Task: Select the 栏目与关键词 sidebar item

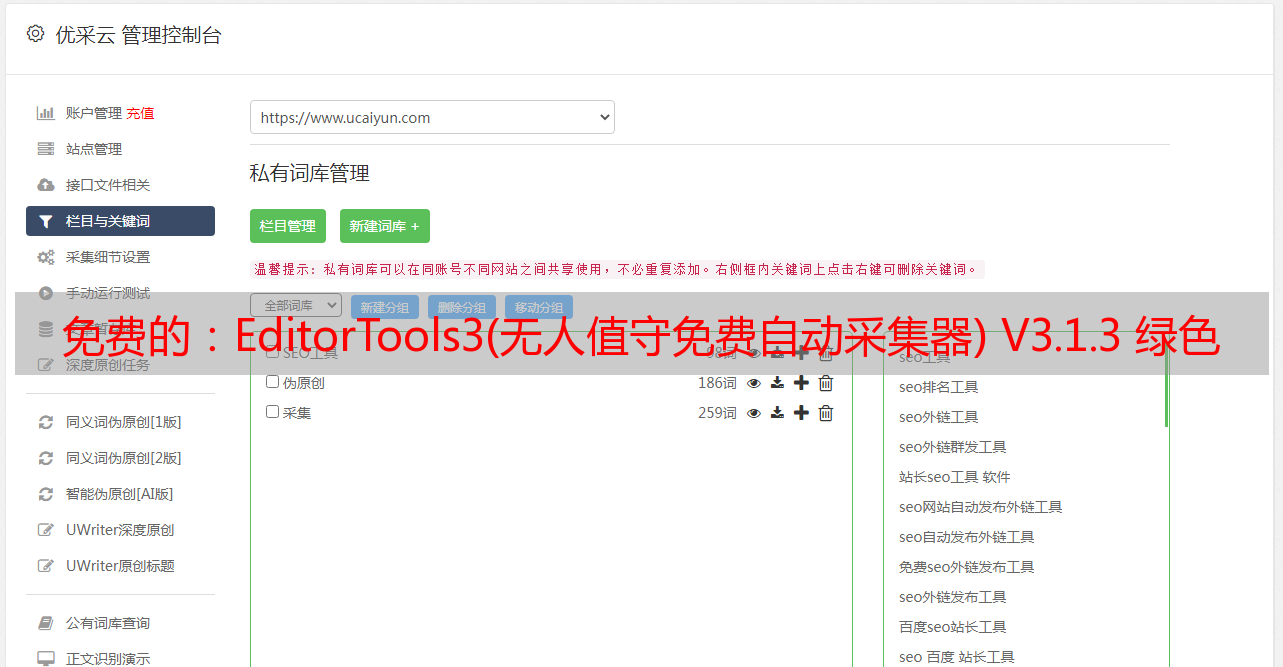Action: 120,221
